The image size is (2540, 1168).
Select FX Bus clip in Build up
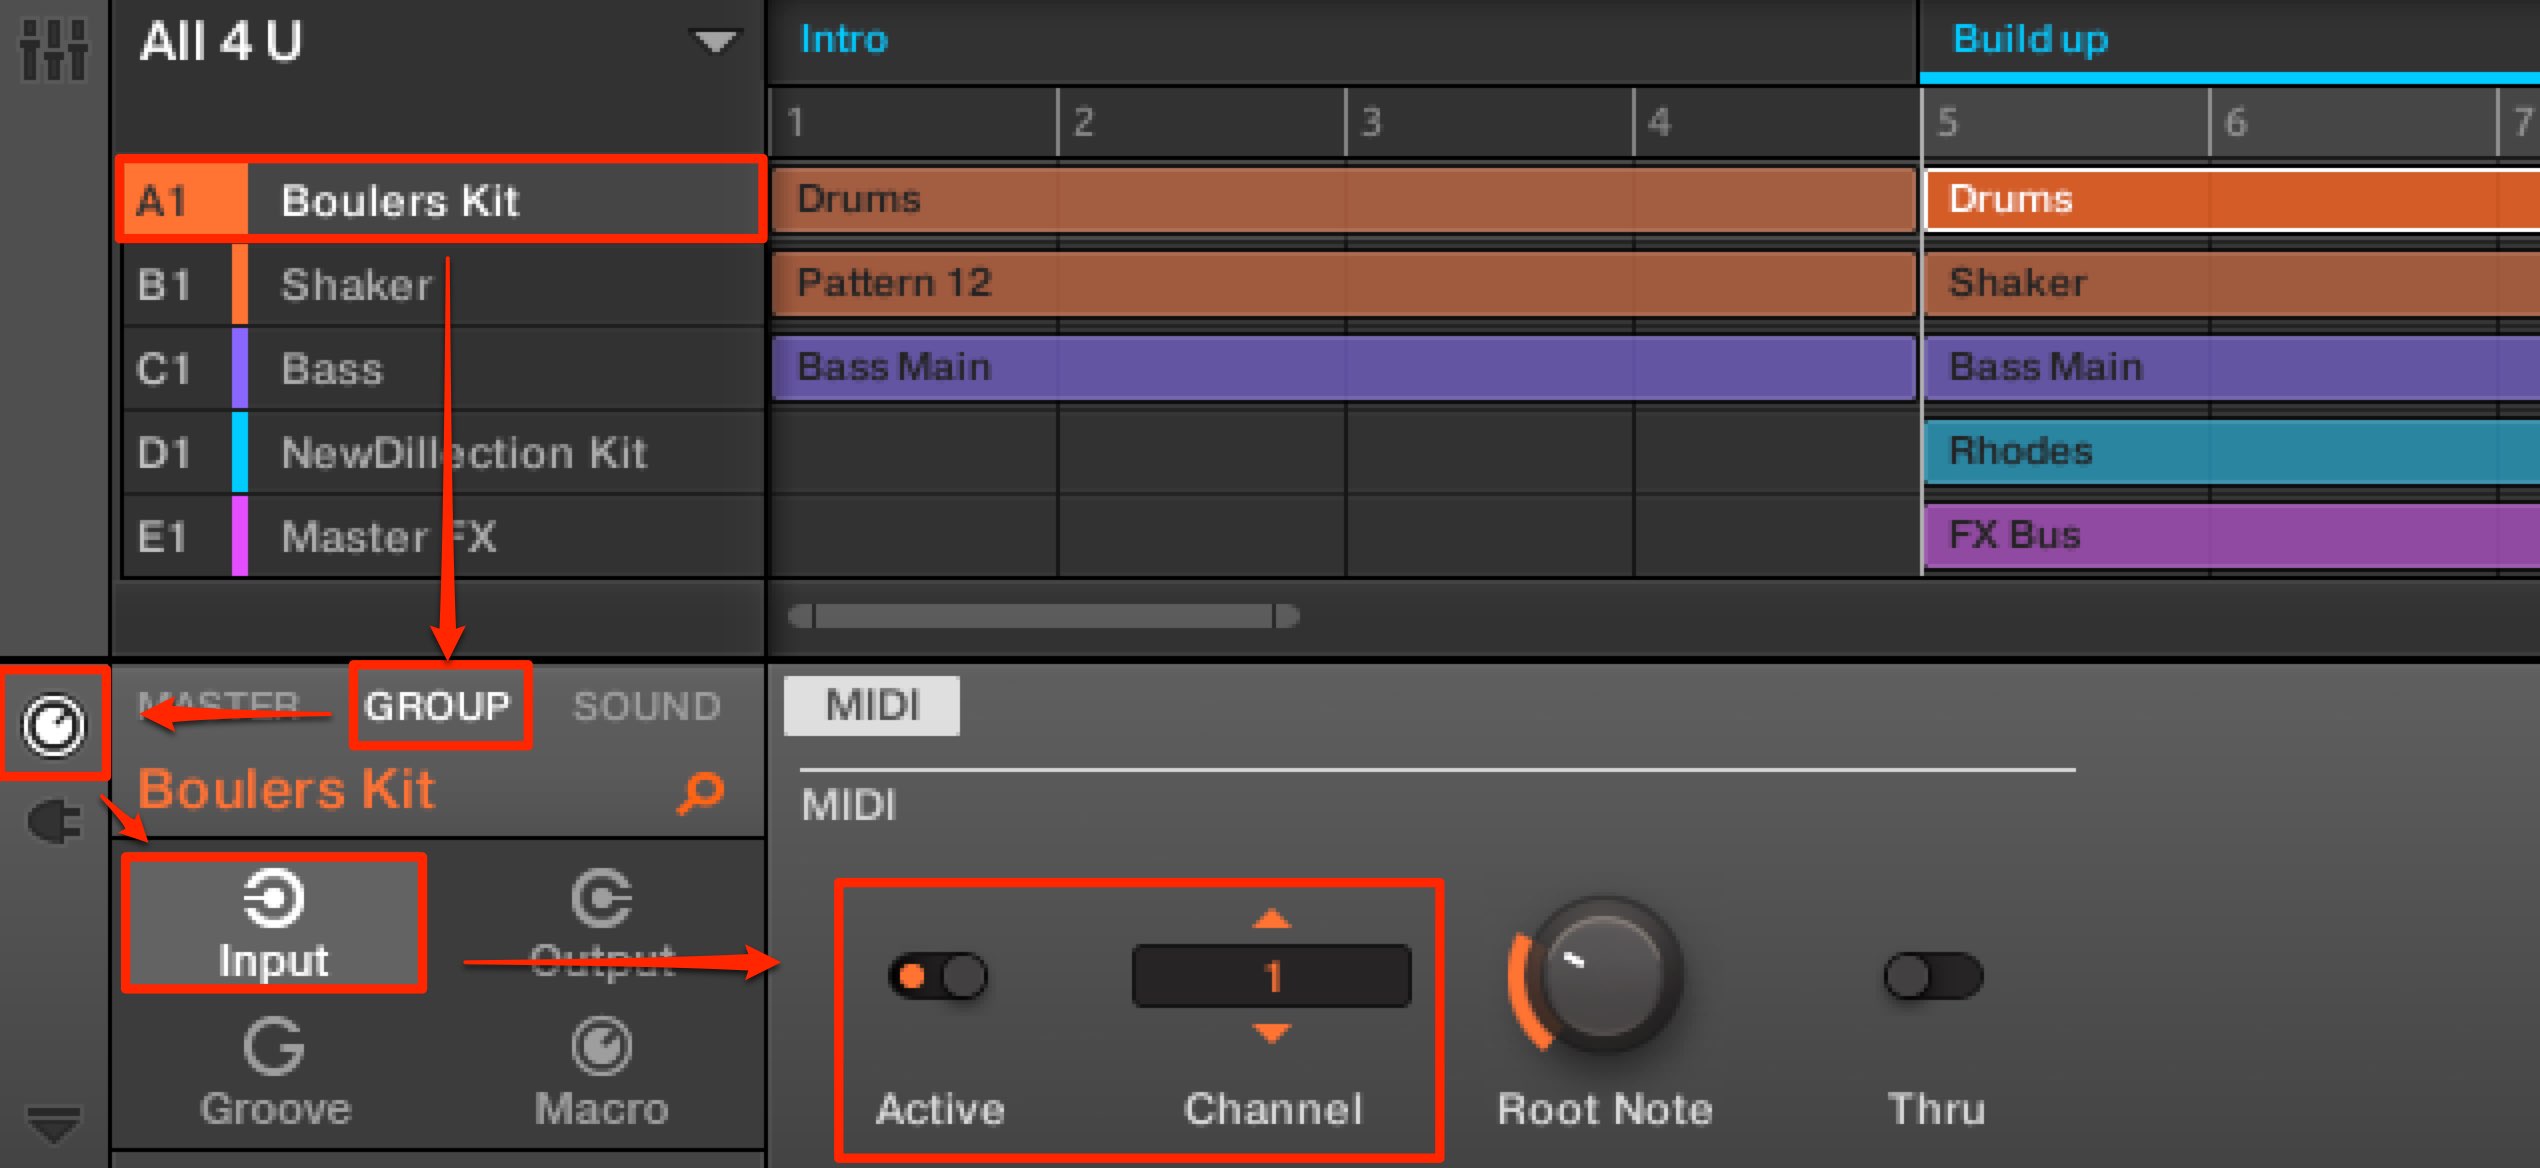point(2232,535)
